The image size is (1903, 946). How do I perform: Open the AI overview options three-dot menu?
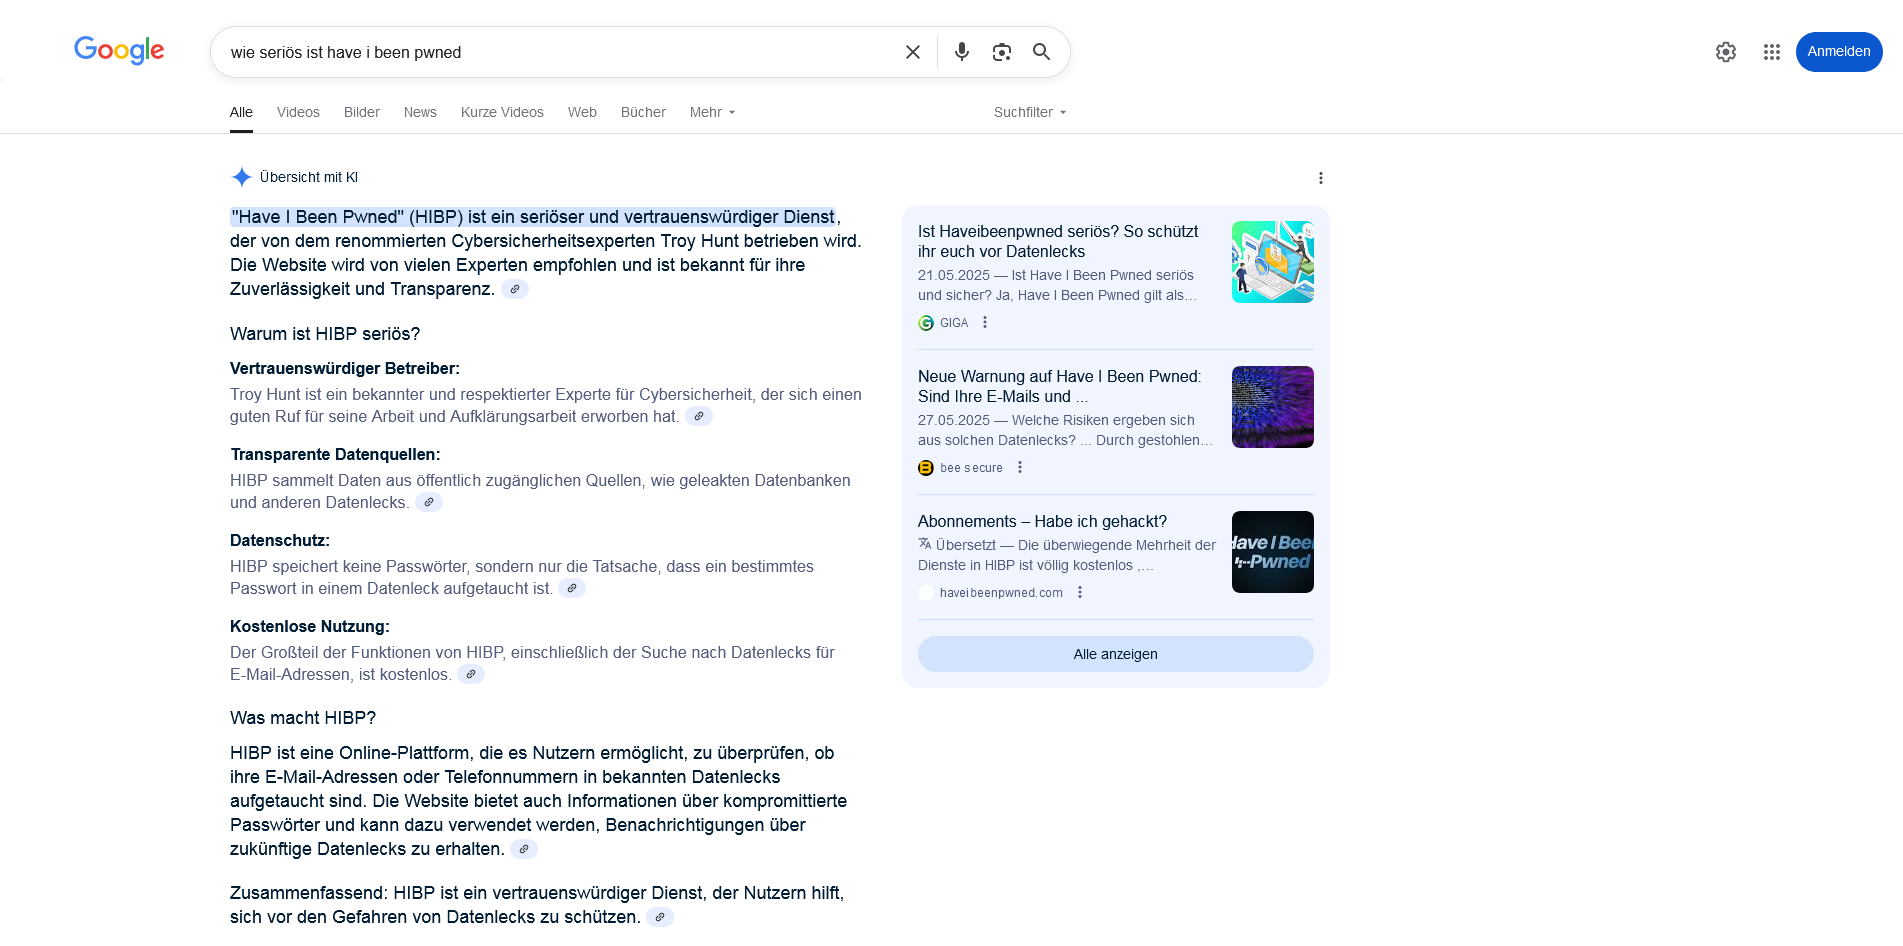pyautogui.click(x=1321, y=177)
